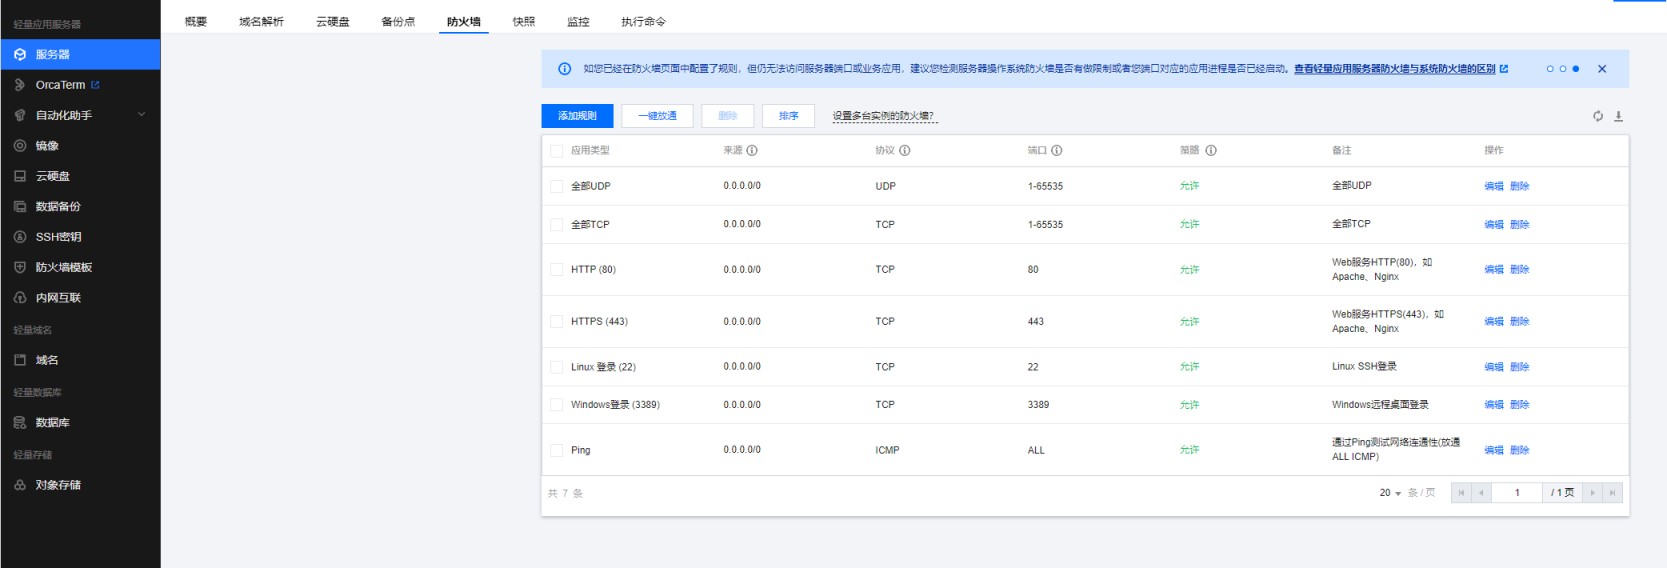Click 设置多台实例的防火墙? link
This screenshot has width=1667, height=568.
point(884,116)
